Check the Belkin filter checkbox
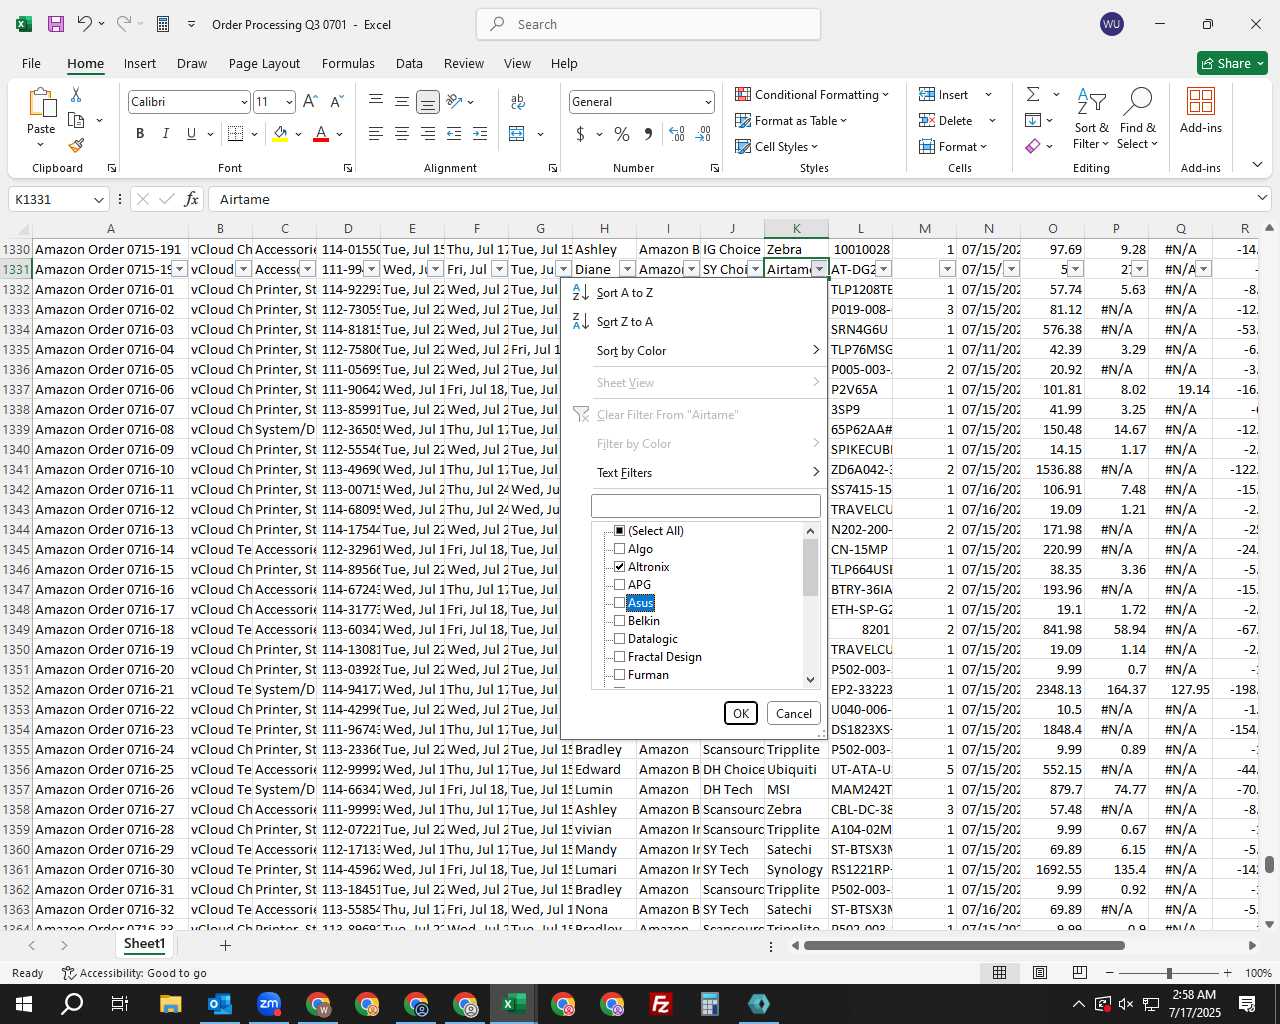 click(620, 621)
